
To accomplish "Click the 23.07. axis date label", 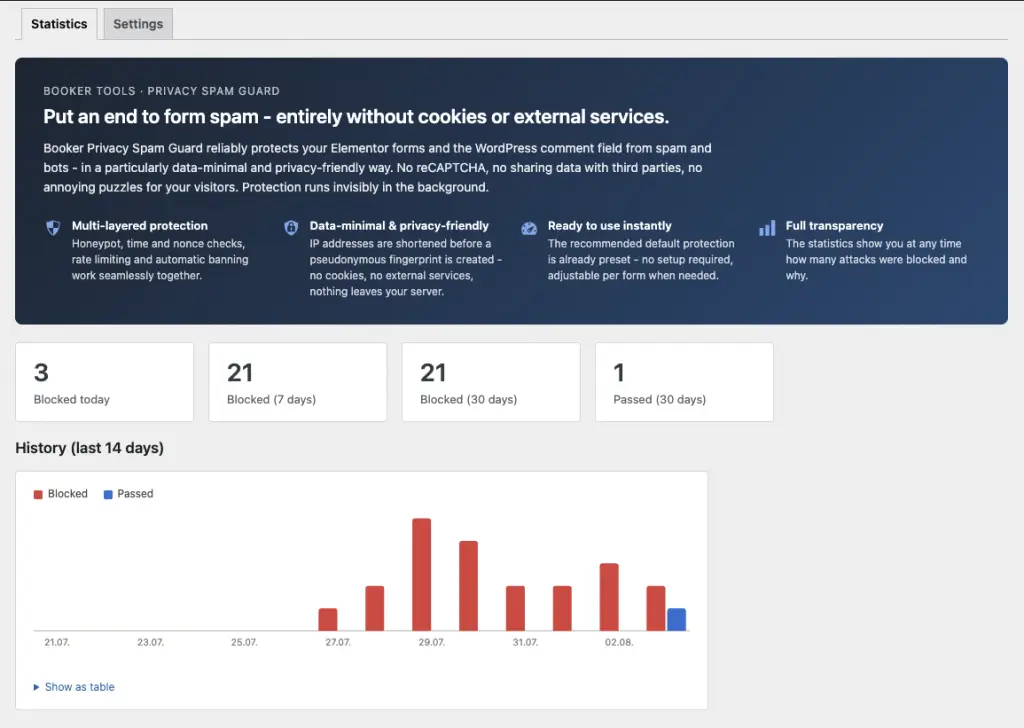I will point(150,642).
